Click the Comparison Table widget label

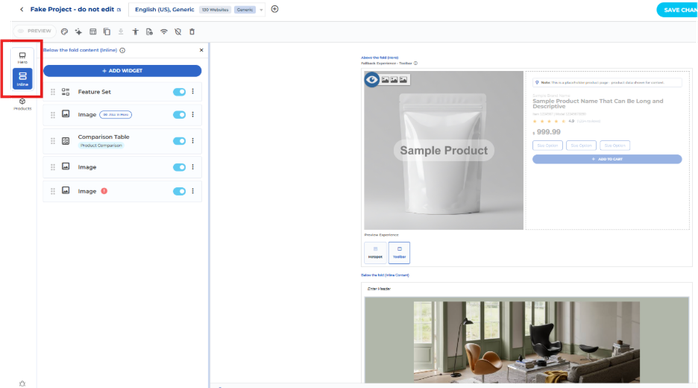pos(104,137)
